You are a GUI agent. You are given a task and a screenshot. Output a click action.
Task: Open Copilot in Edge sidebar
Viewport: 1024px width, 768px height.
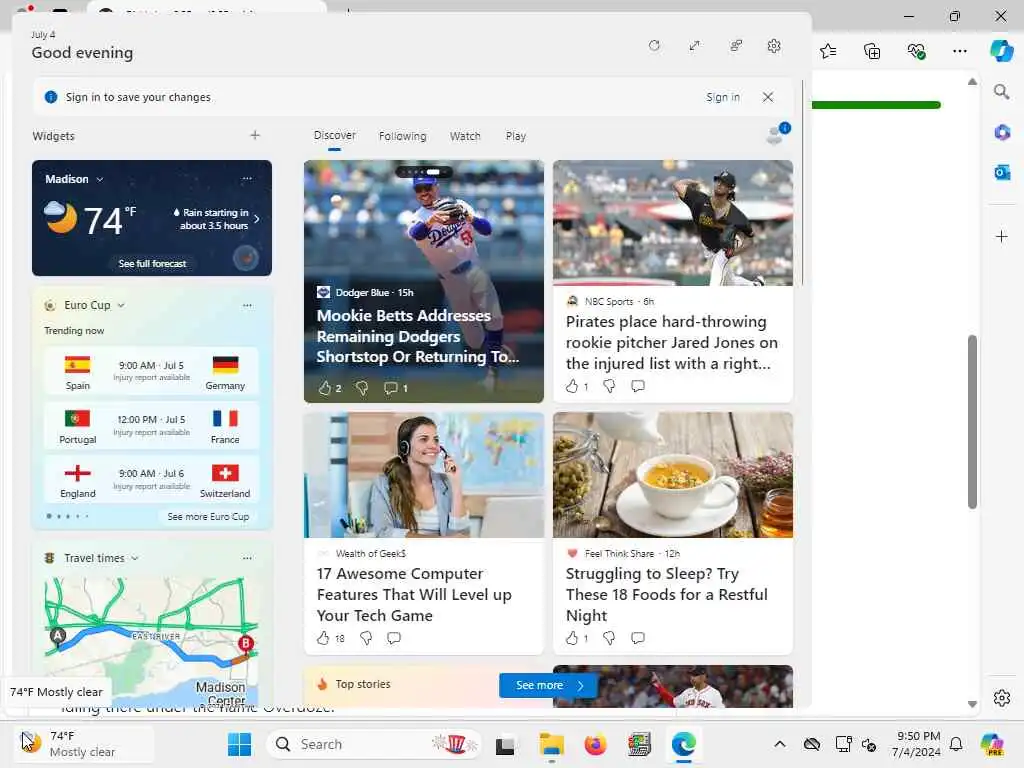click(x=1001, y=50)
